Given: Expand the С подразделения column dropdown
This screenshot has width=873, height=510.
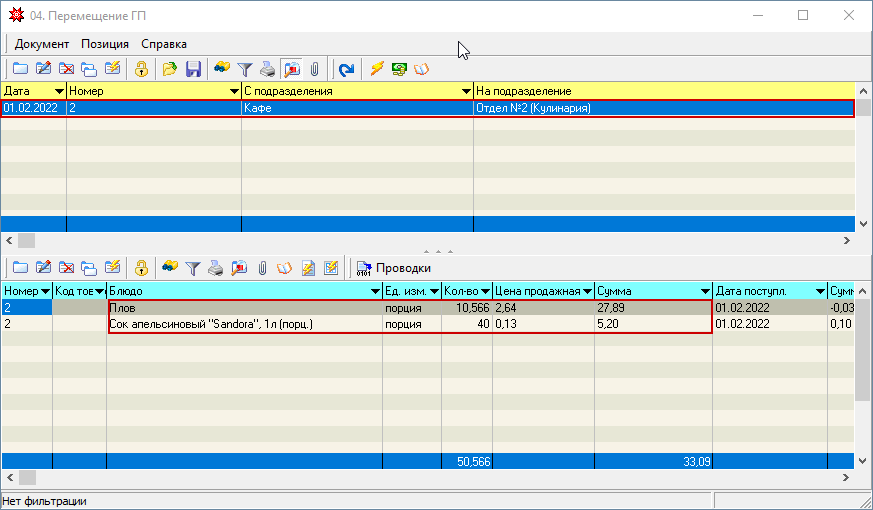Looking at the screenshot, I should point(466,91).
